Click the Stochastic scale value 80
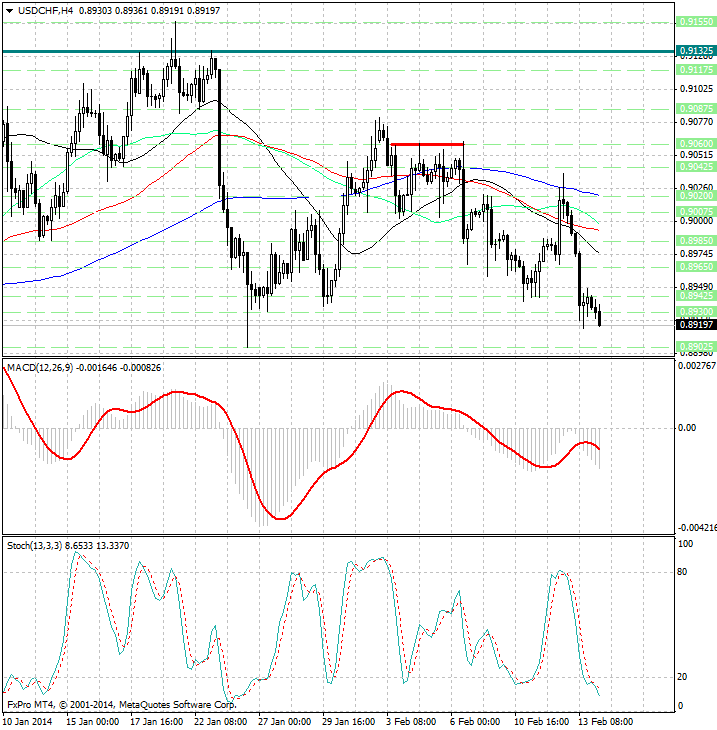Viewport: 717px width, 730px height. [x=682, y=572]
